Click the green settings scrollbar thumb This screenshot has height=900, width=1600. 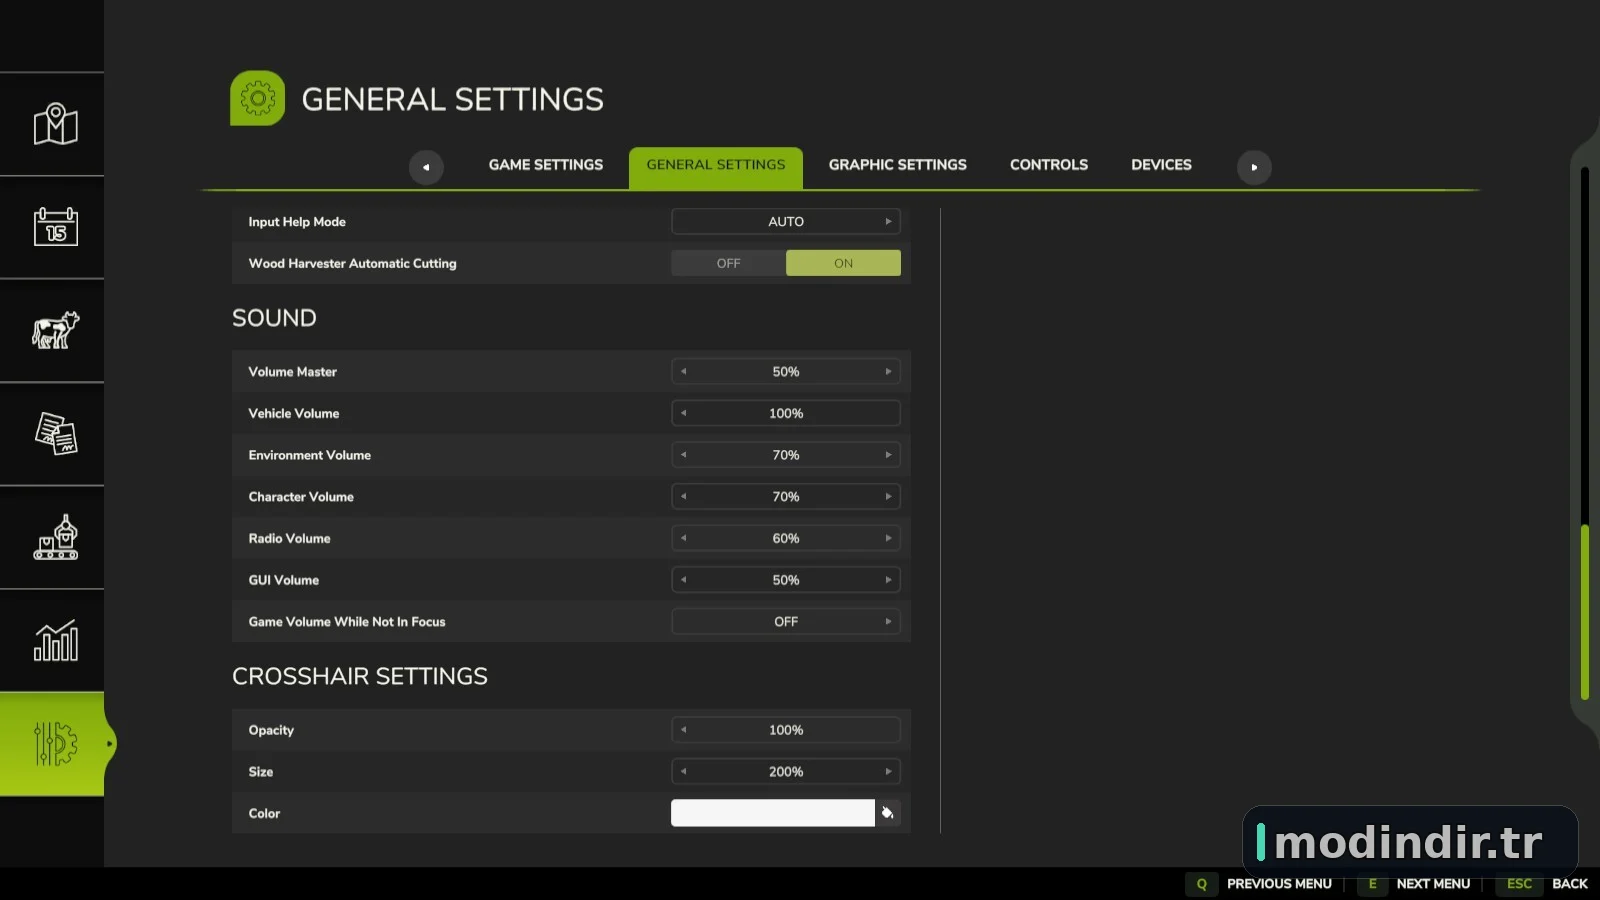pos(1585,610)
